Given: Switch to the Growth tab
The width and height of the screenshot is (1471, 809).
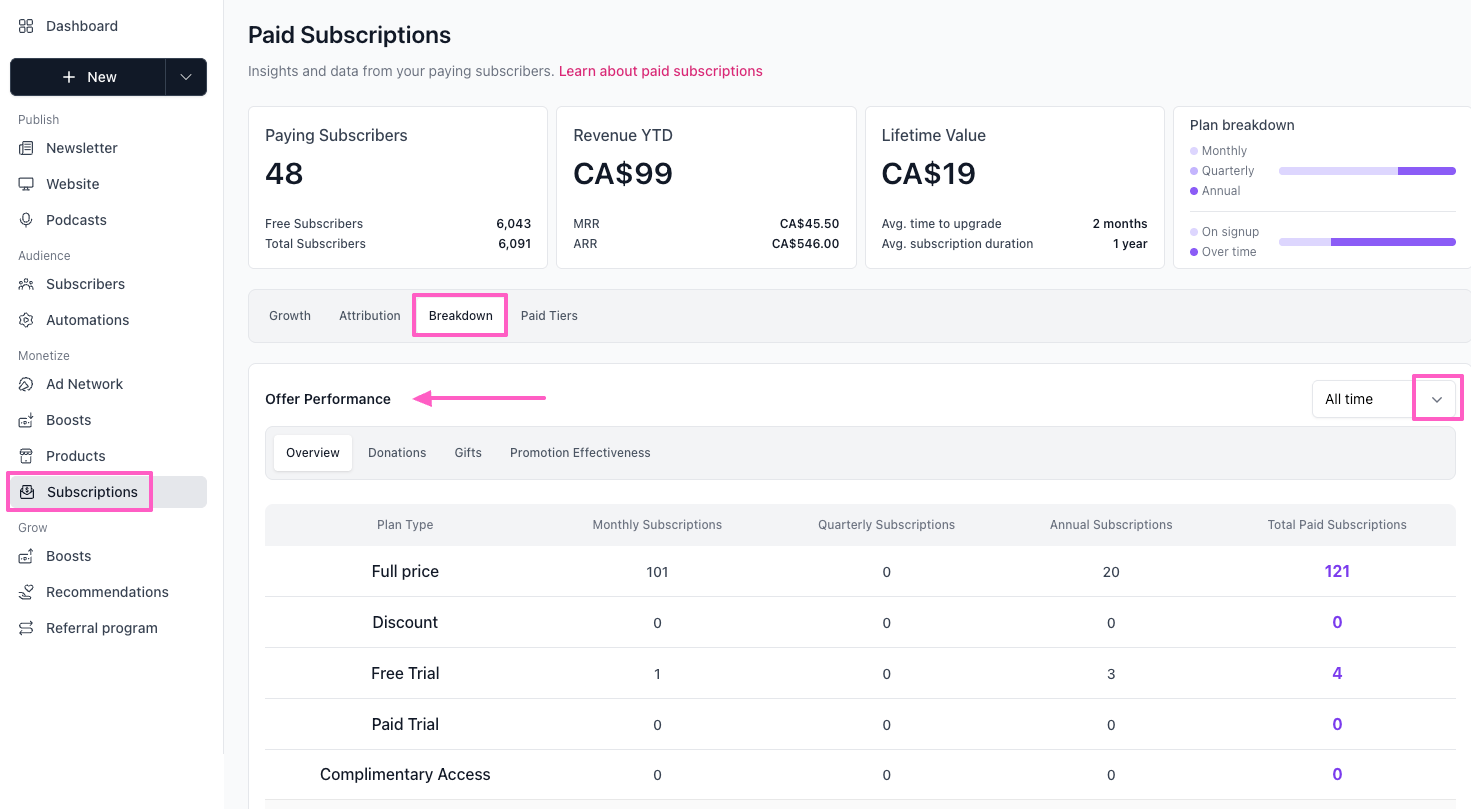Looking at the screenshot, I should [290, 316].
